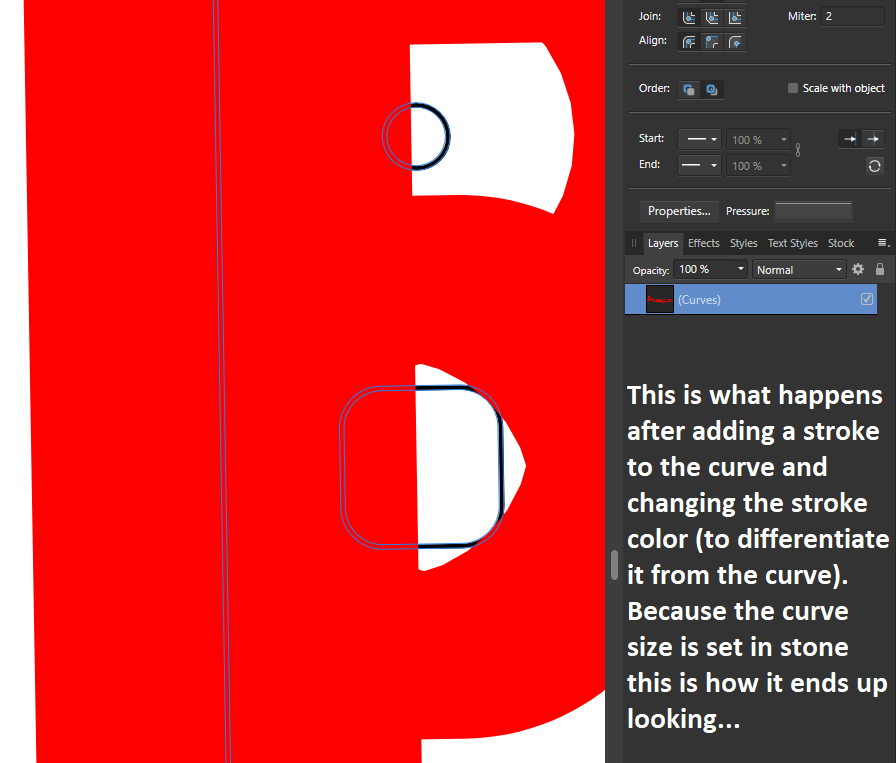Place arrowhead within line end
The image size is (896, 763).
point(850,139)
